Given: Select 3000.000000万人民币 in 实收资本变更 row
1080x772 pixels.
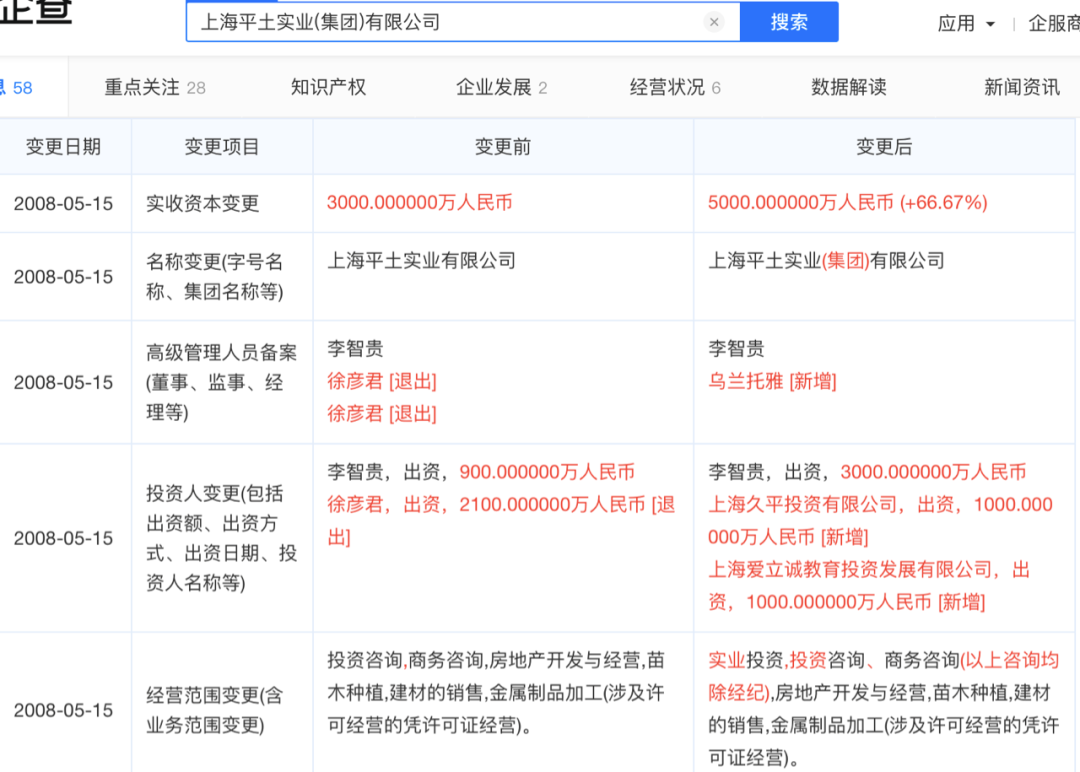Looking at the screenshot, I should (x=419, y=202).
